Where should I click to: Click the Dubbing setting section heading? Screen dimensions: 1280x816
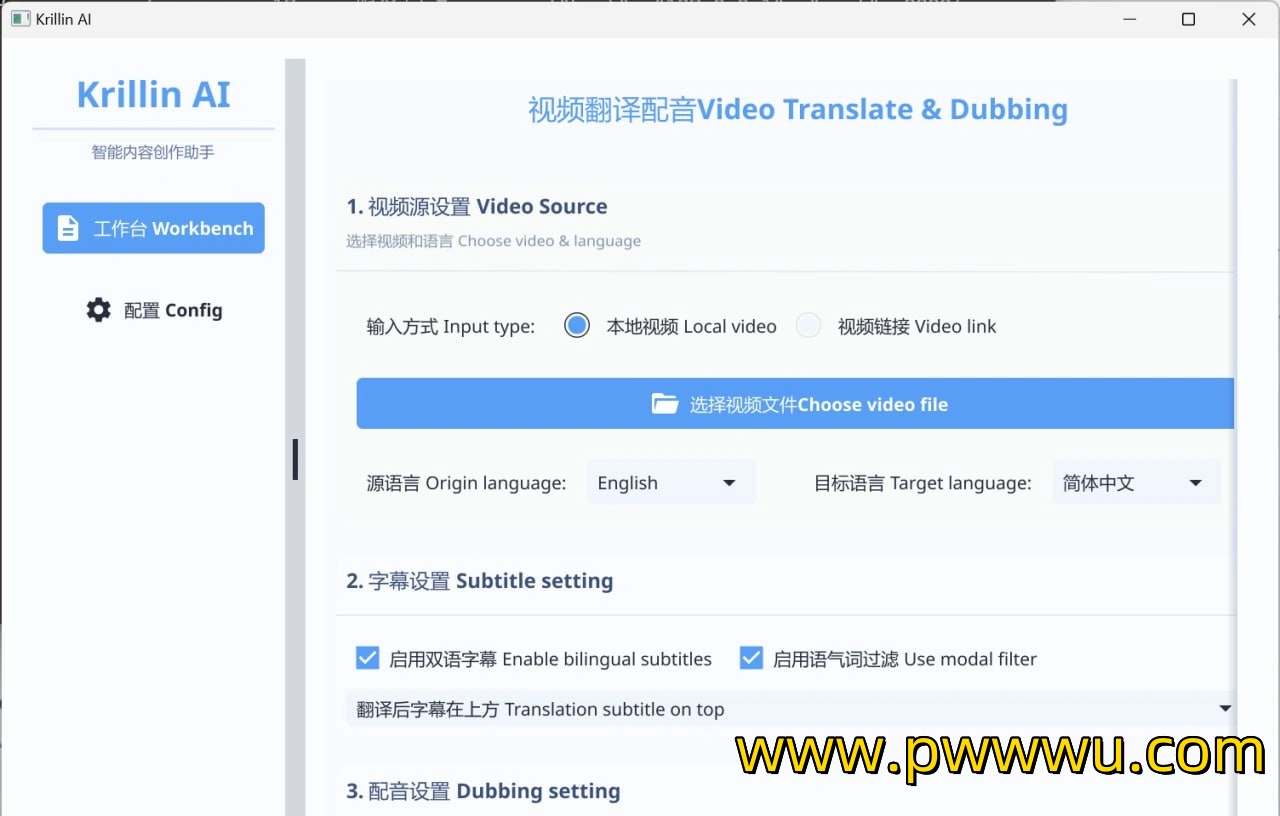[483, 791]
